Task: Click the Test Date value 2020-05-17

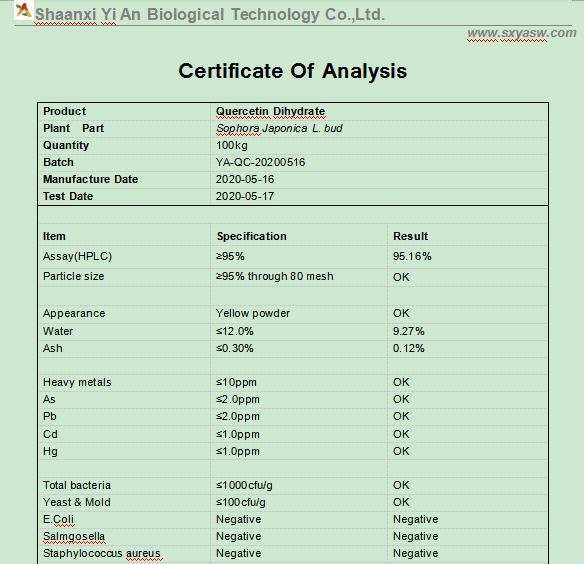Action: tap(245, 196)
